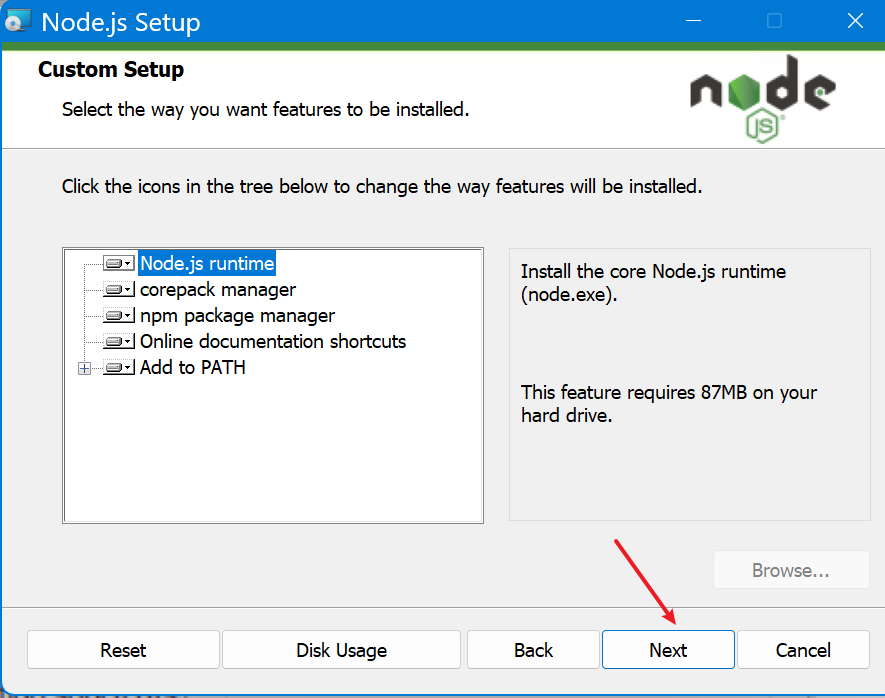Viewport: 885px width, 698px height.
Task: Select the Node.js runtime tree item
Action: tap(207, 264)
